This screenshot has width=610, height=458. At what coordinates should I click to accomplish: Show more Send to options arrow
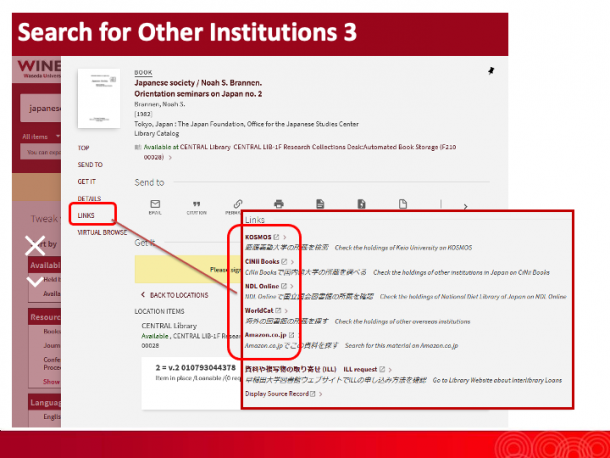(x=465, y=206)
